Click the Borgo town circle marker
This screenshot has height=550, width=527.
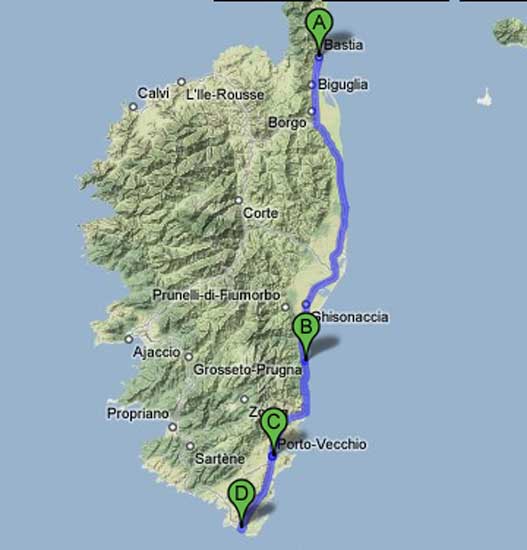coord(312,111)
